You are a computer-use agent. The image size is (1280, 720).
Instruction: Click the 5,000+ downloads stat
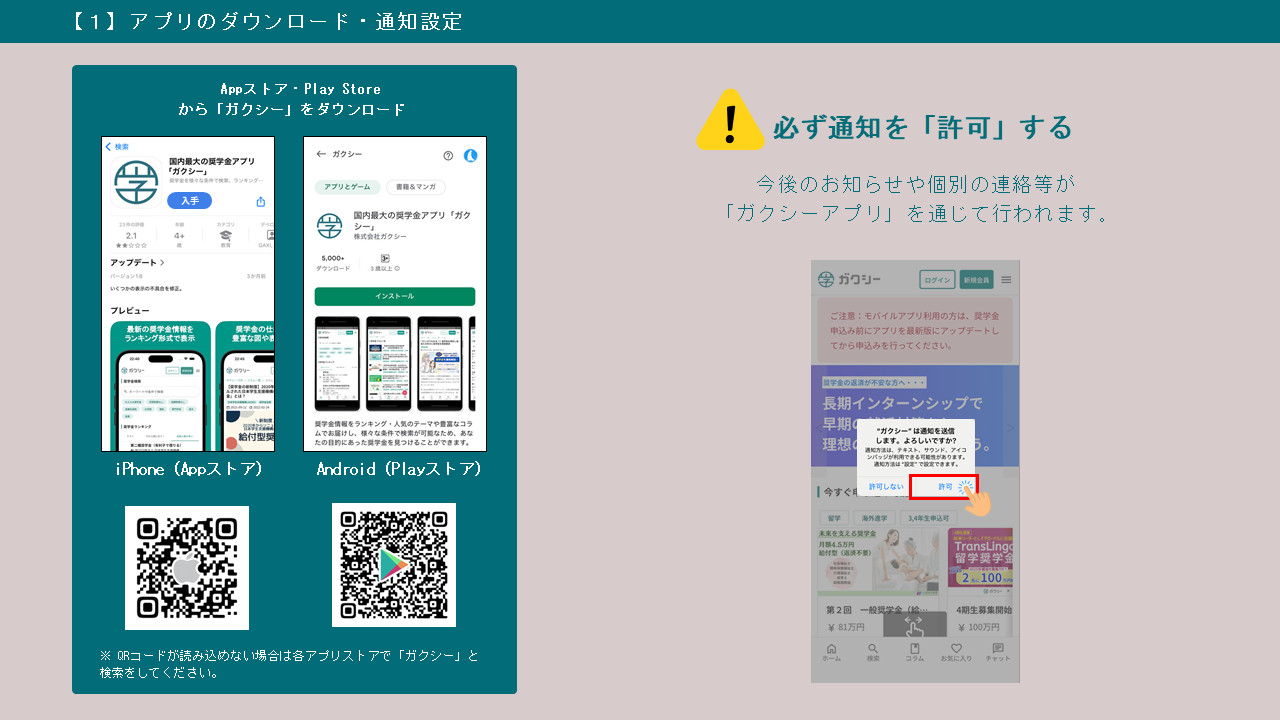333,262
